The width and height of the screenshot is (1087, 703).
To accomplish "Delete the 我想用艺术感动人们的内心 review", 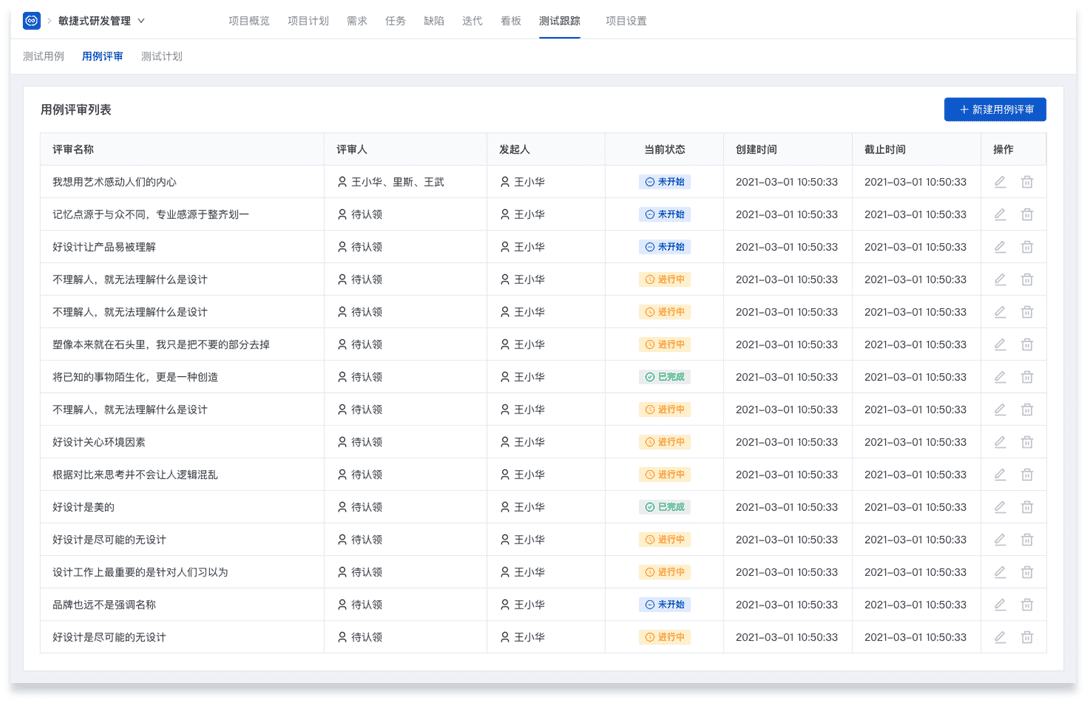I will (x=1027, y=182).
